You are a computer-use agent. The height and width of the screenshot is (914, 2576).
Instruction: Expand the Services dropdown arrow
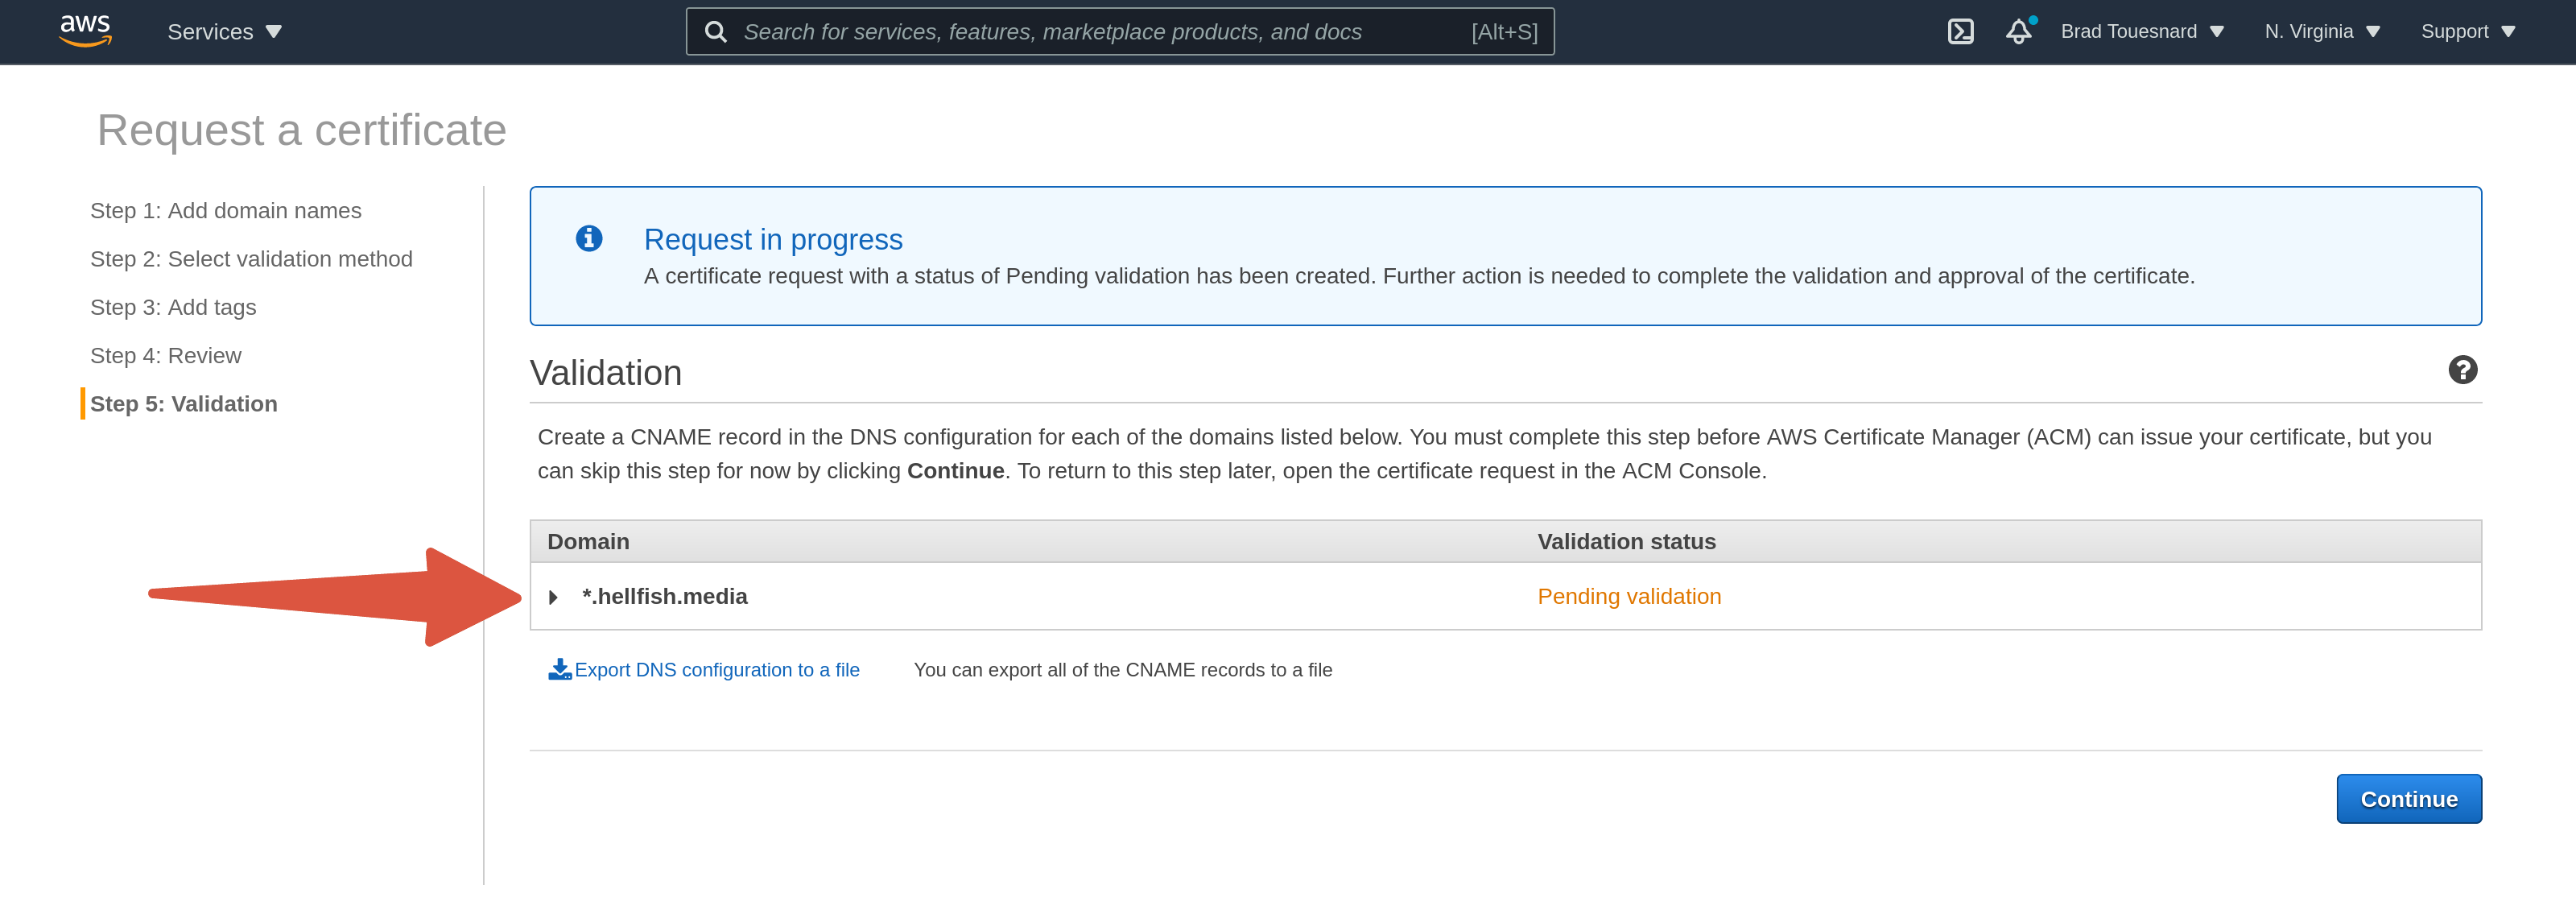(x=273, y=31)
